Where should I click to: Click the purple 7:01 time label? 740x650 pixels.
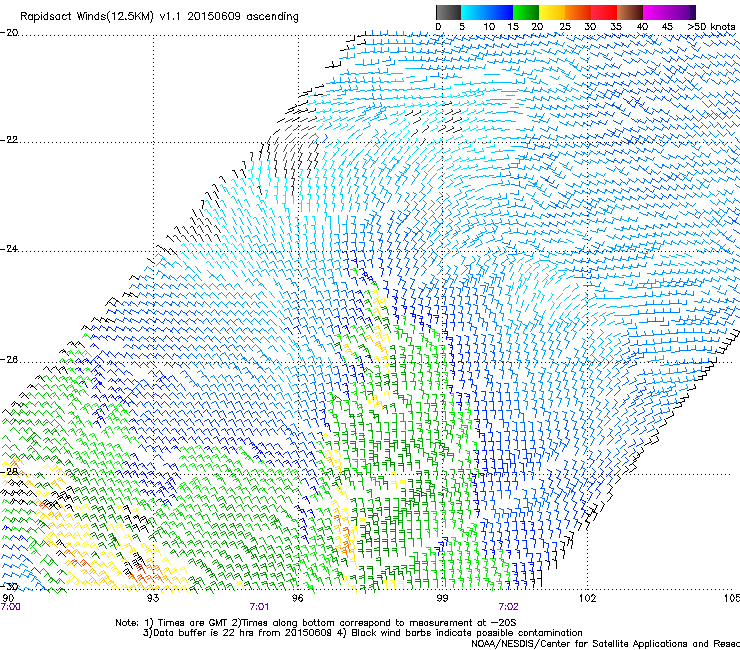259,607
